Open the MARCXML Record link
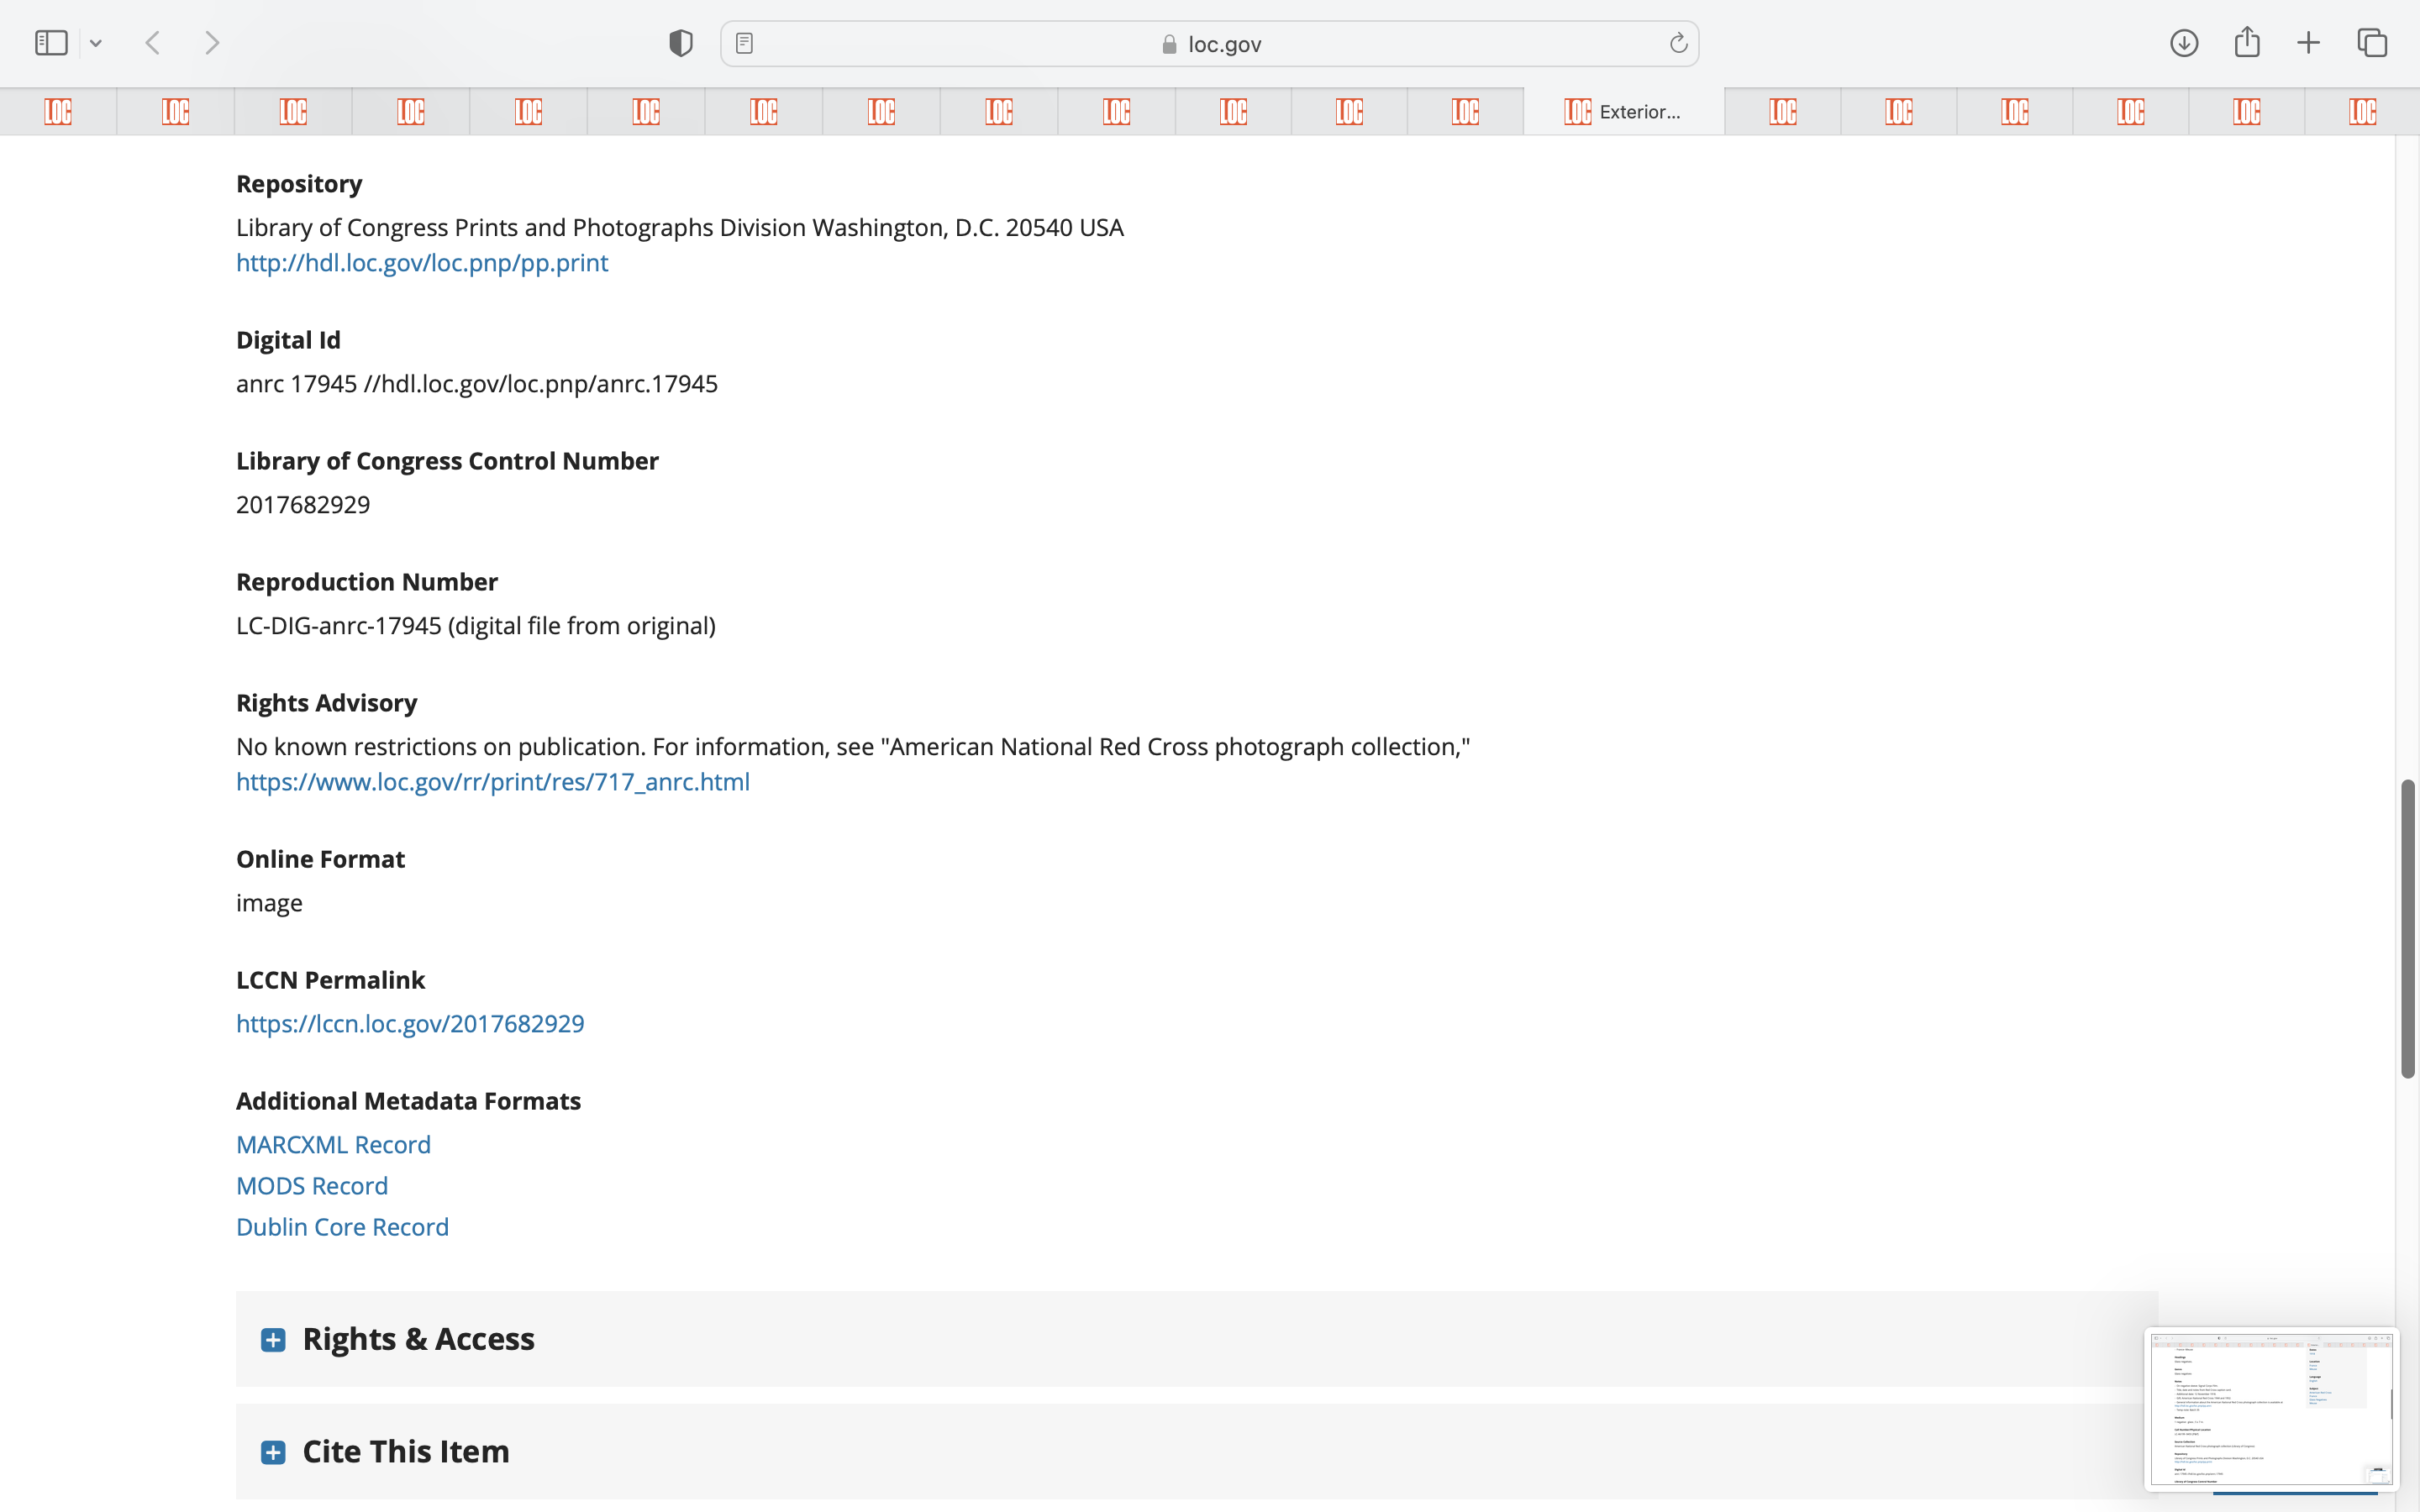Image resolution: width=2420 pixels, height=1512 pixels. click(333, 1144)
